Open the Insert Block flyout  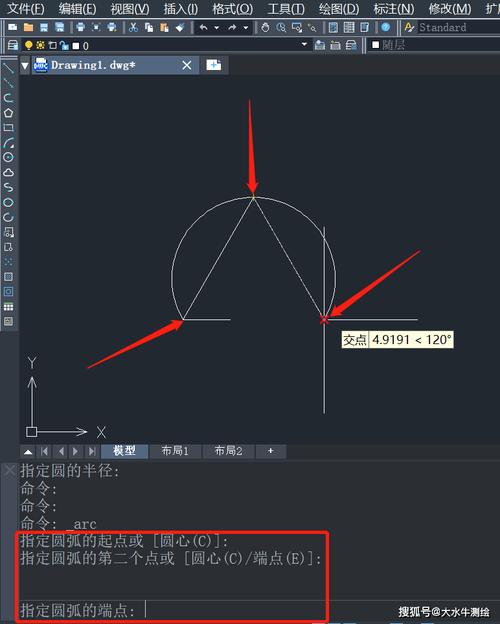[8, 232]
